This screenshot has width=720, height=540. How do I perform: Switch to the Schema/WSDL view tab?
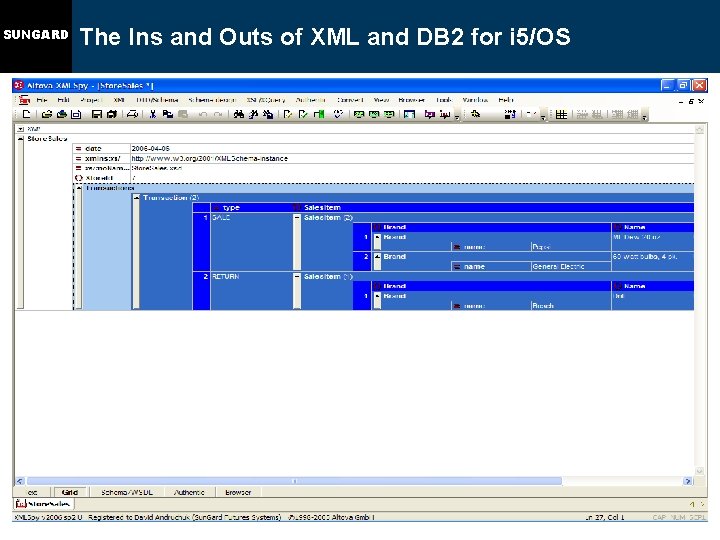tap(127, 492)
